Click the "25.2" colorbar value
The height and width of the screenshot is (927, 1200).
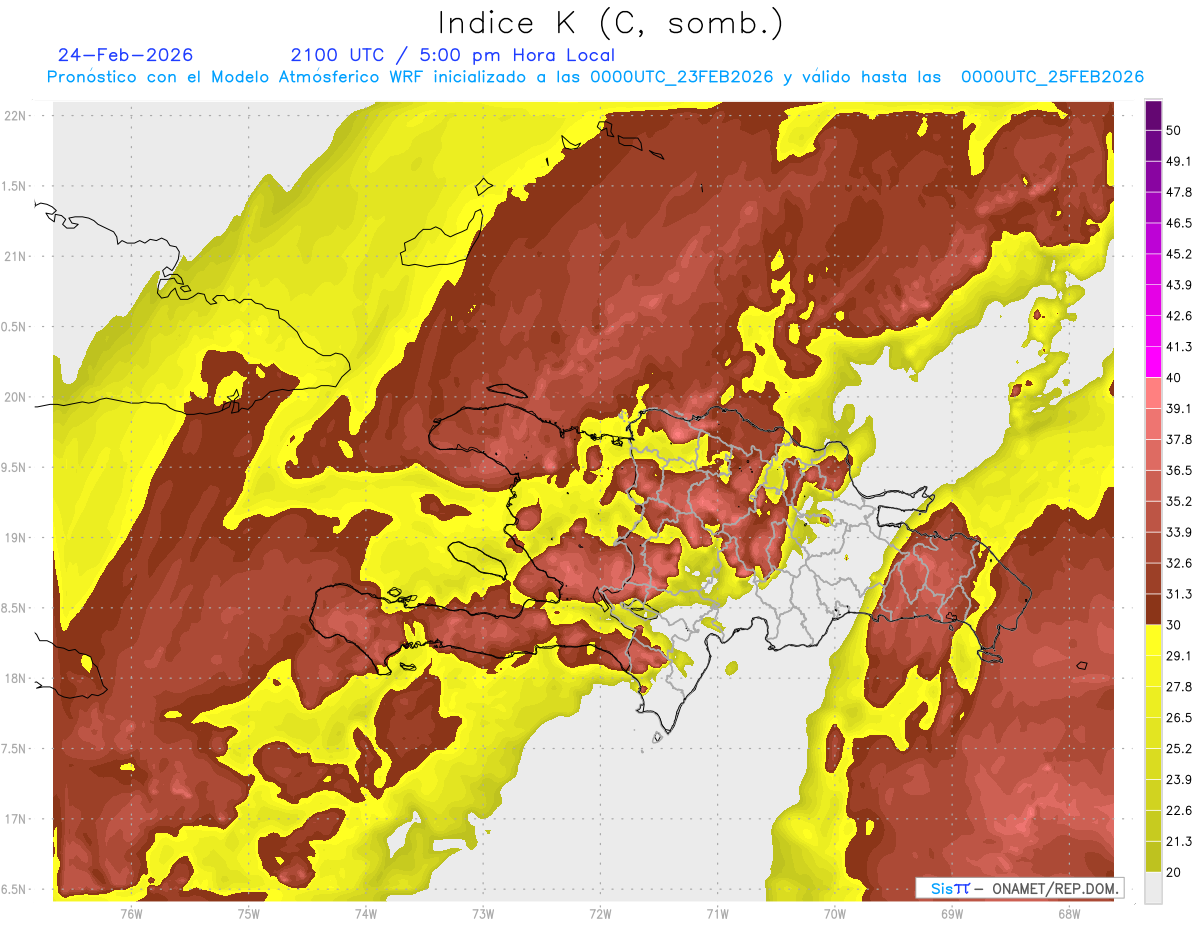(1179, 749)
